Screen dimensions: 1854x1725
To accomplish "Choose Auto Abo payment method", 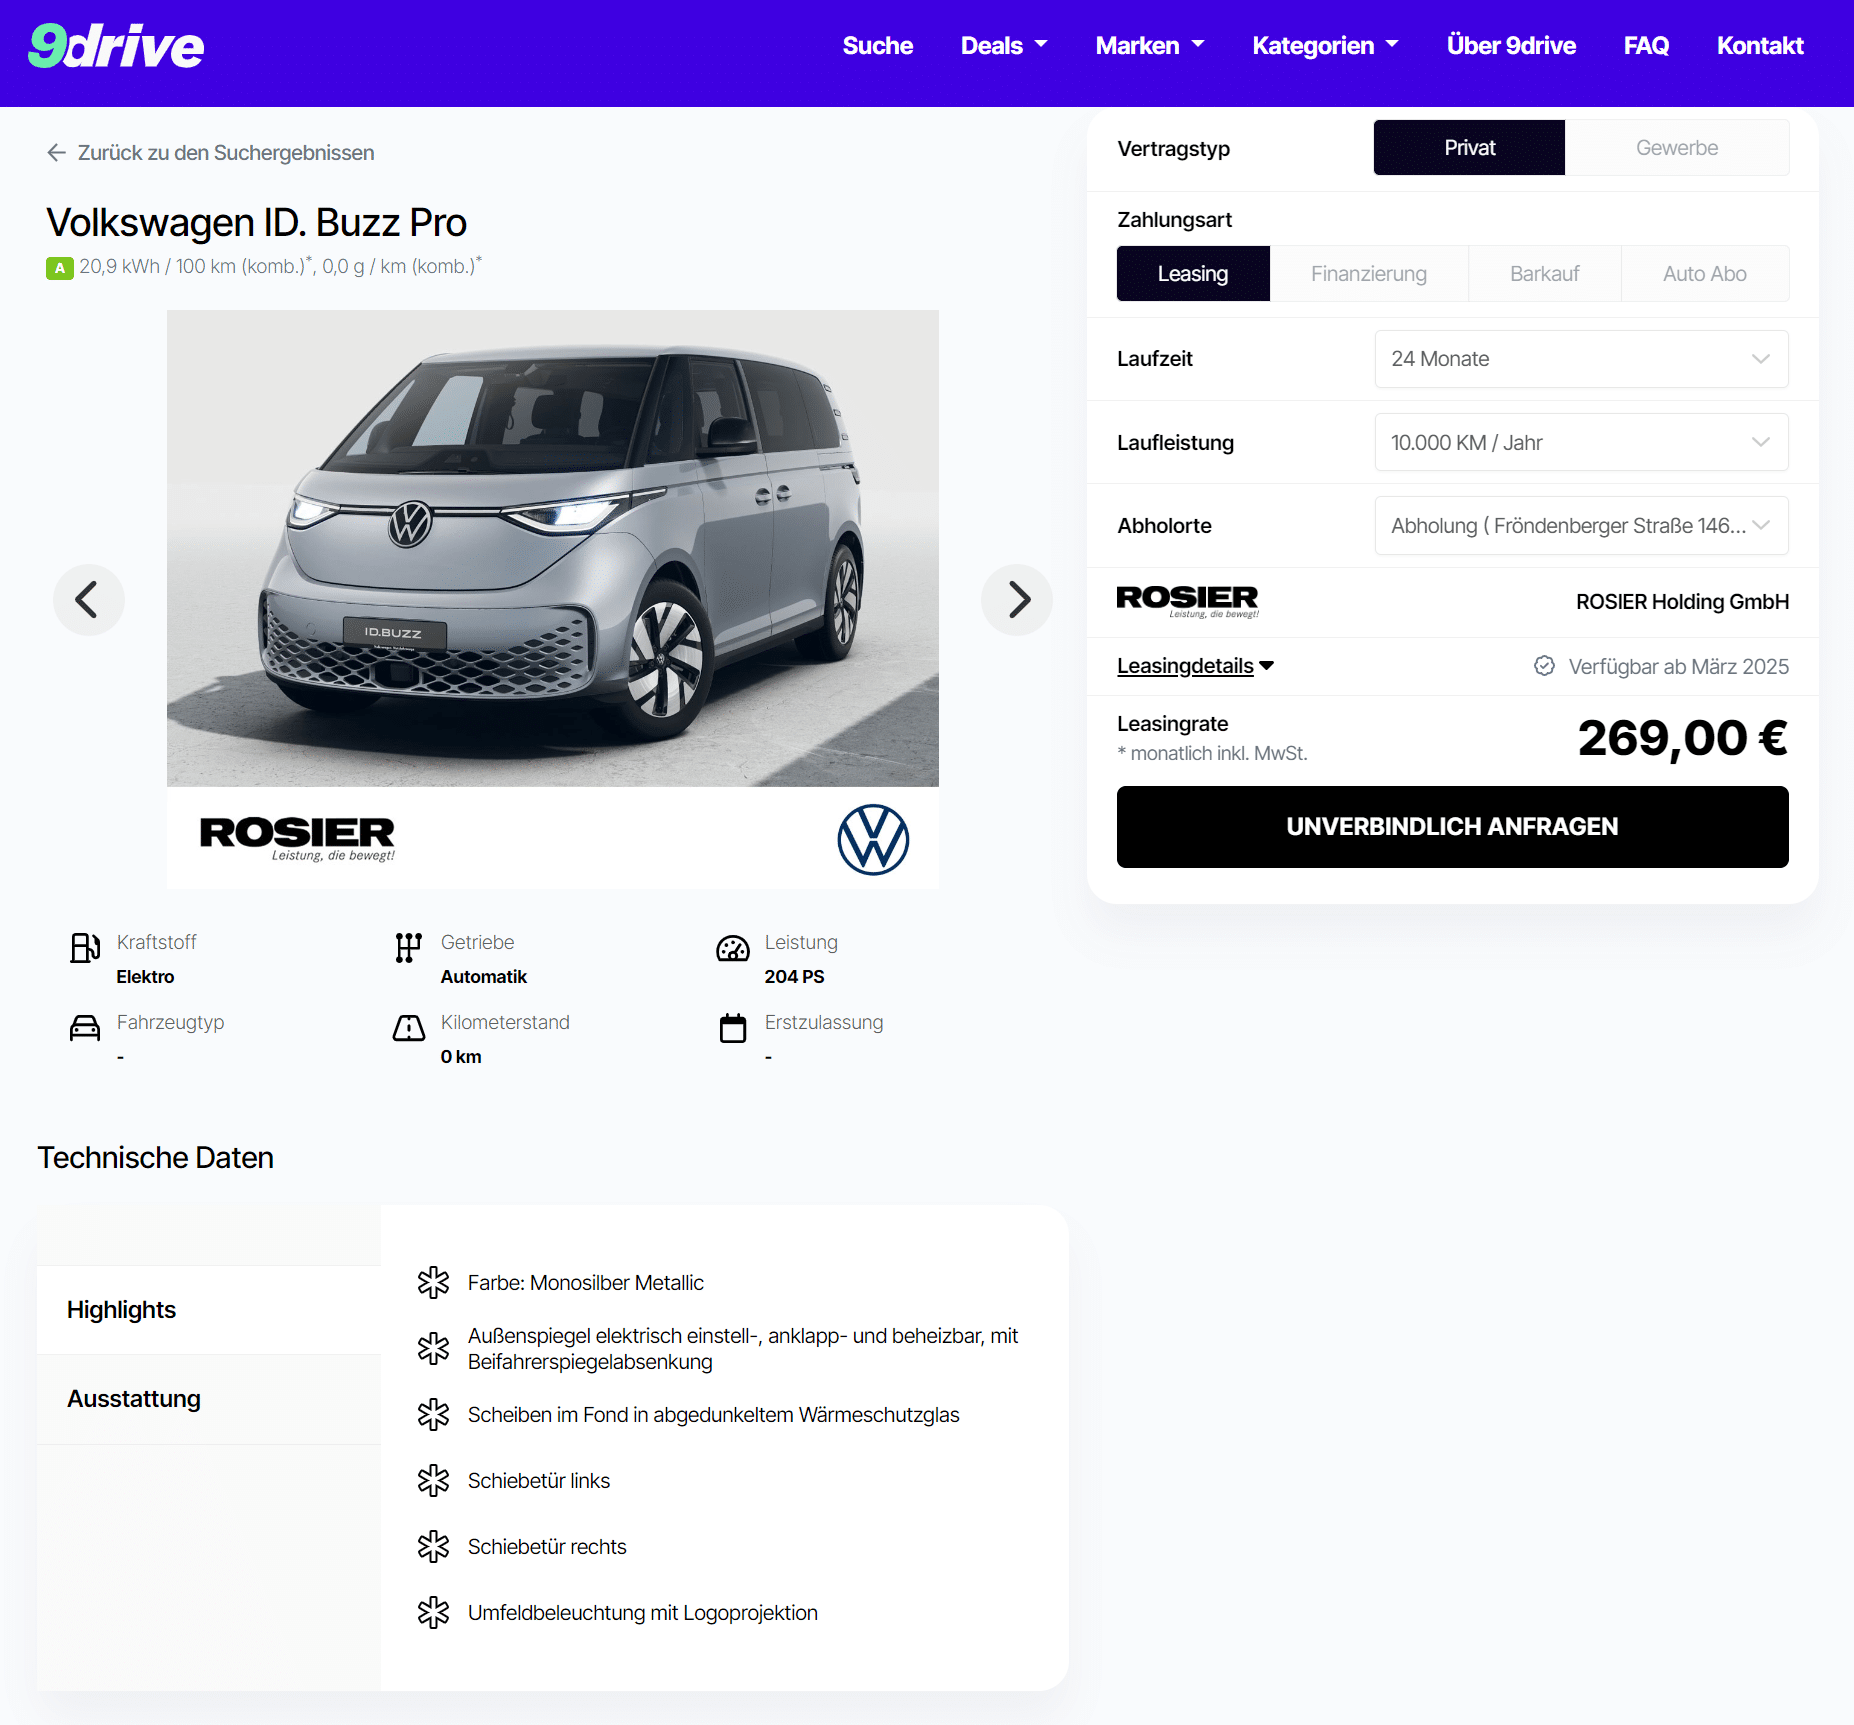I will click(x=1704, y=274).
